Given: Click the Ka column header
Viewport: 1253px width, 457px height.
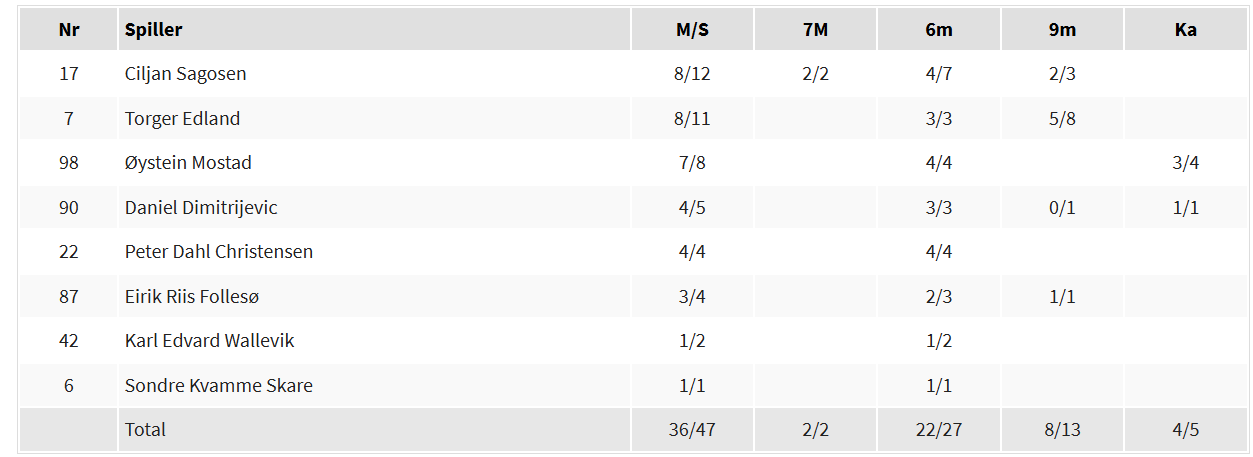Looking at the screenshot, I should 1185,29.
